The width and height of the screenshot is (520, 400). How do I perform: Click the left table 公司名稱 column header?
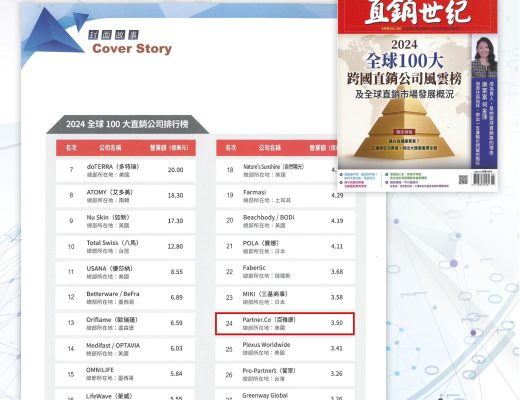(x=110, y=148)
